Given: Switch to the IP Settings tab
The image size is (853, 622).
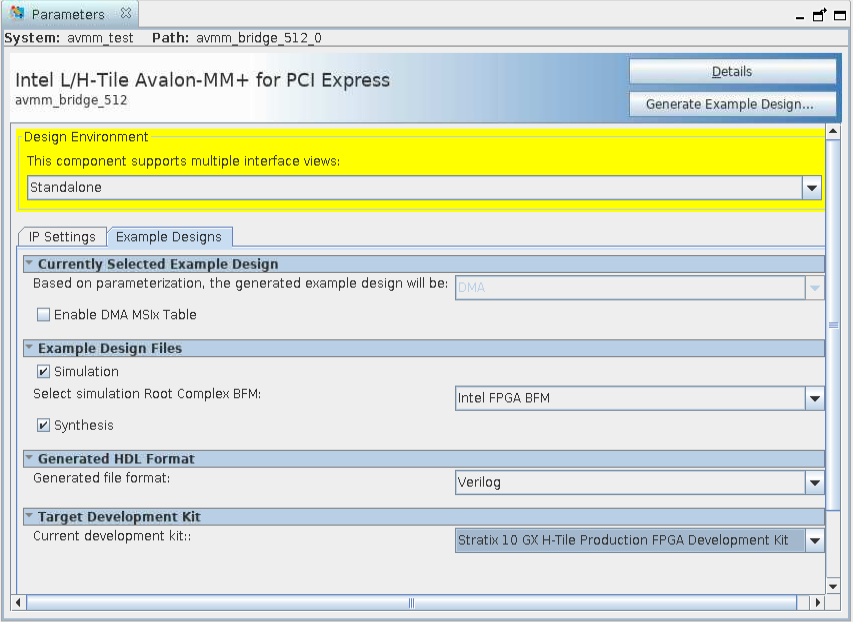Looking at the screenshot, I should coord(62,237).
